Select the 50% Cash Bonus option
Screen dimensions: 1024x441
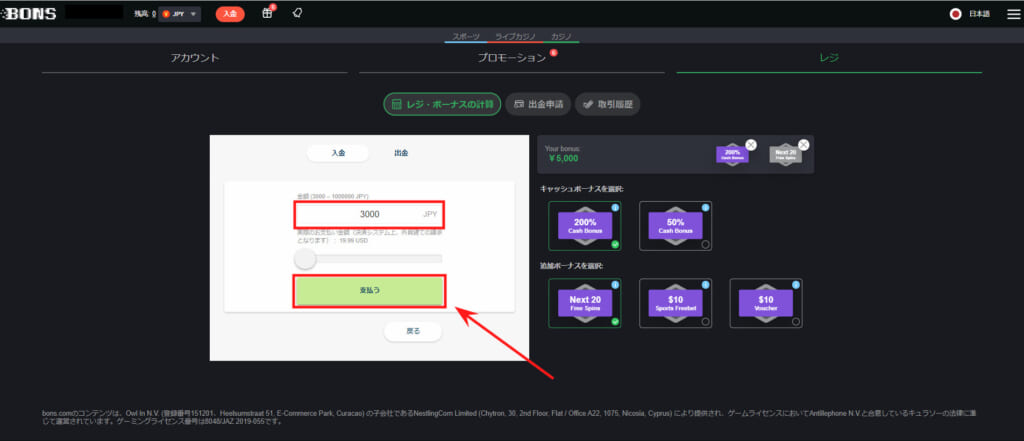point(673,226)
